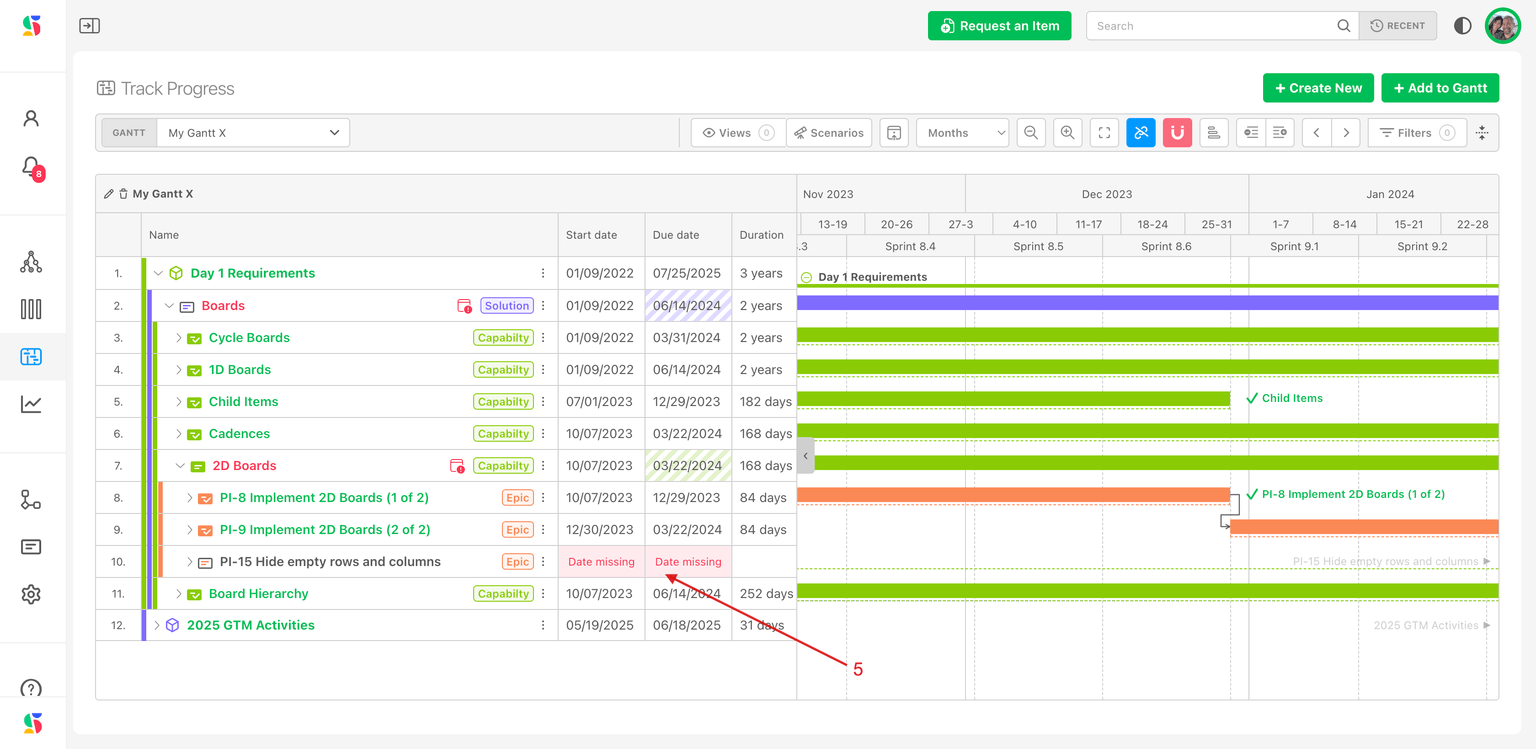This screenshot has height=749, width=1536.
Task: Click the export icon in toolbar
Action: [x=894, y=133]
